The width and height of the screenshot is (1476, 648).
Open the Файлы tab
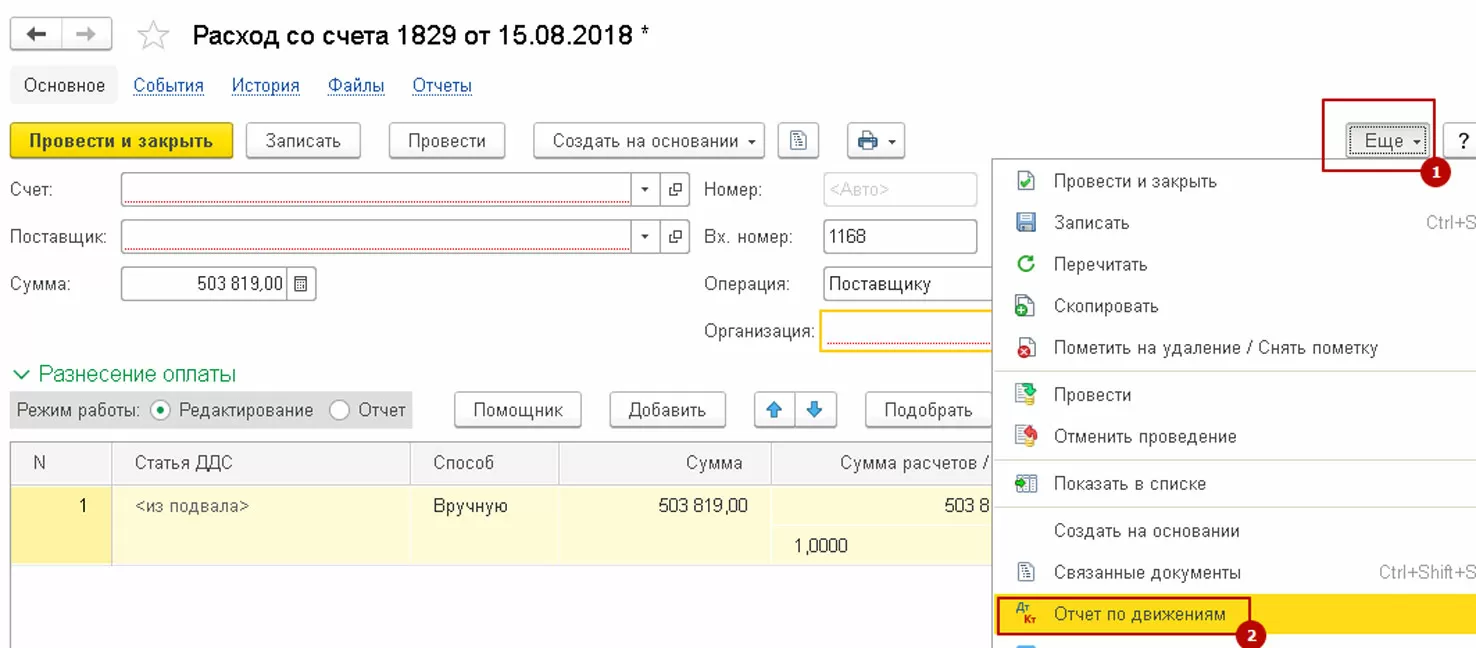356,86
